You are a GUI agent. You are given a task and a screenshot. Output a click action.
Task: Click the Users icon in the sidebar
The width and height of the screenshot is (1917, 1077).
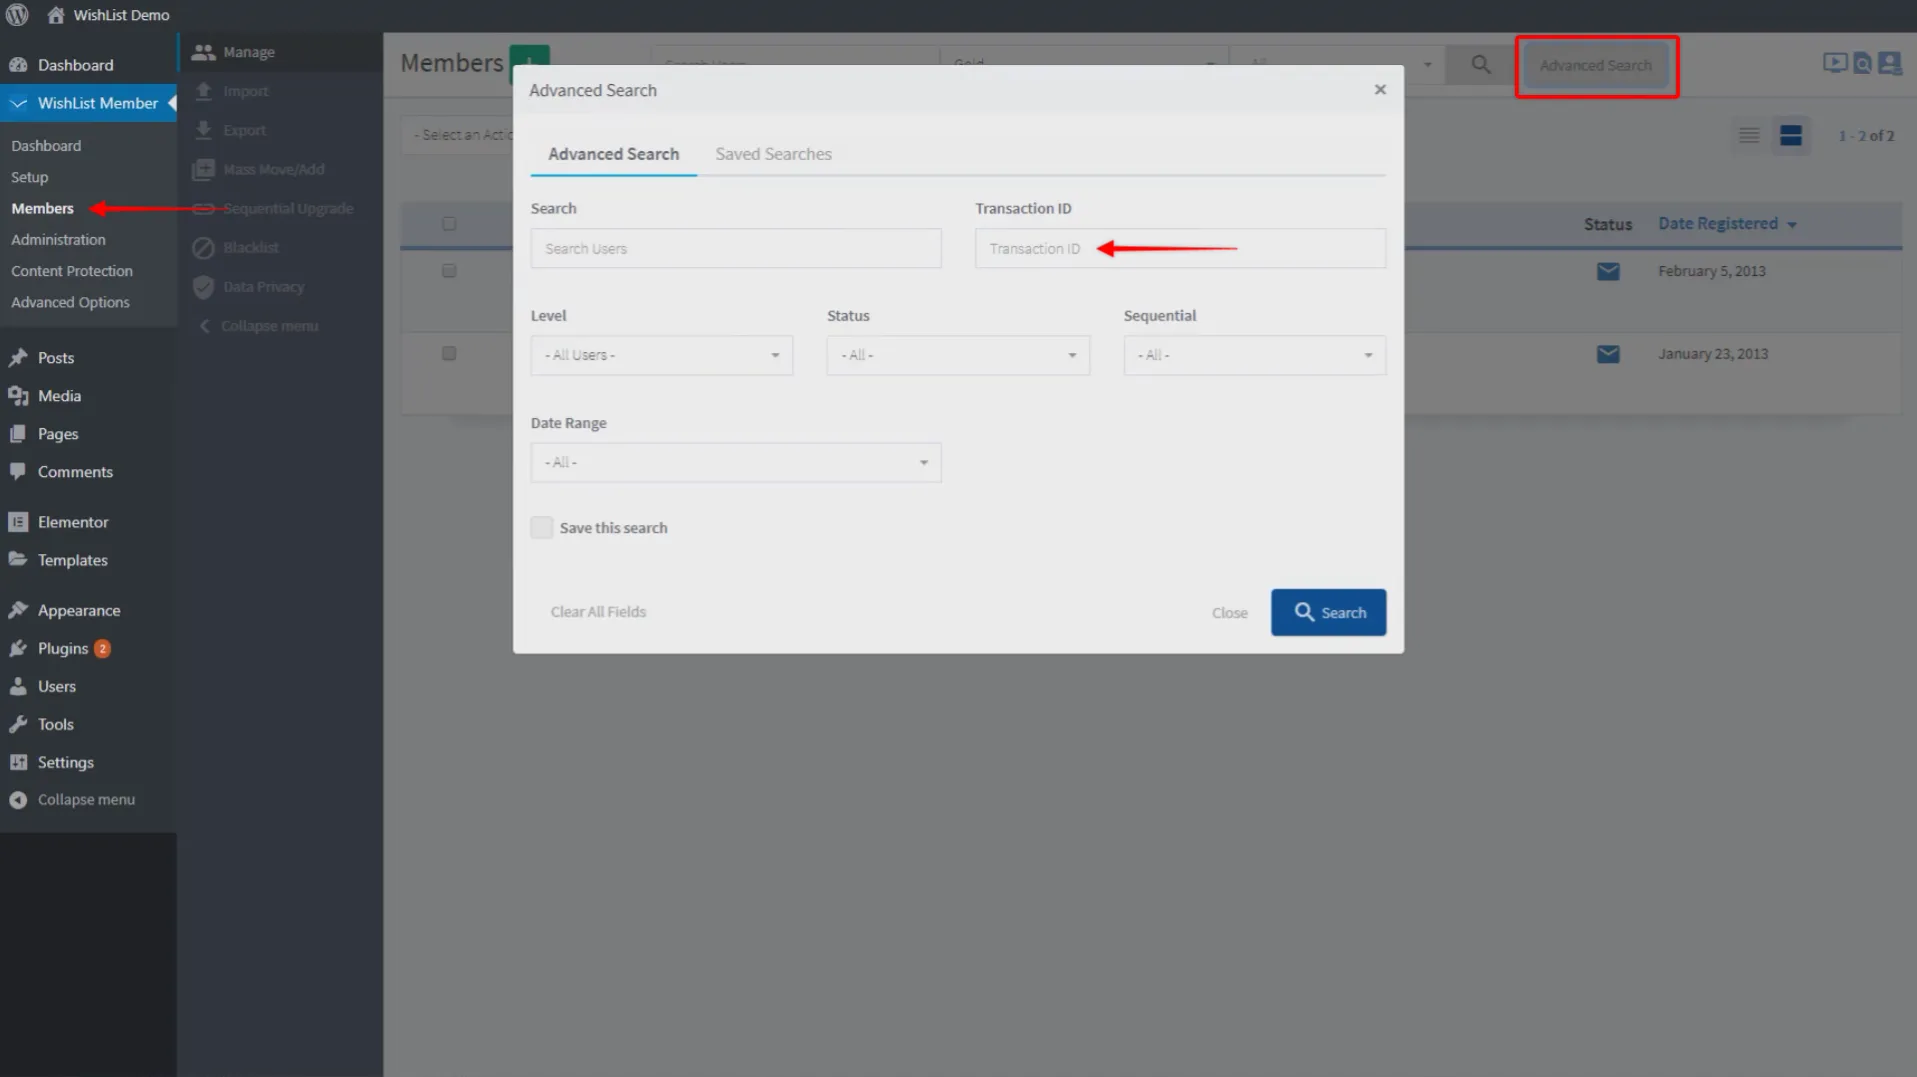(18, 686)
